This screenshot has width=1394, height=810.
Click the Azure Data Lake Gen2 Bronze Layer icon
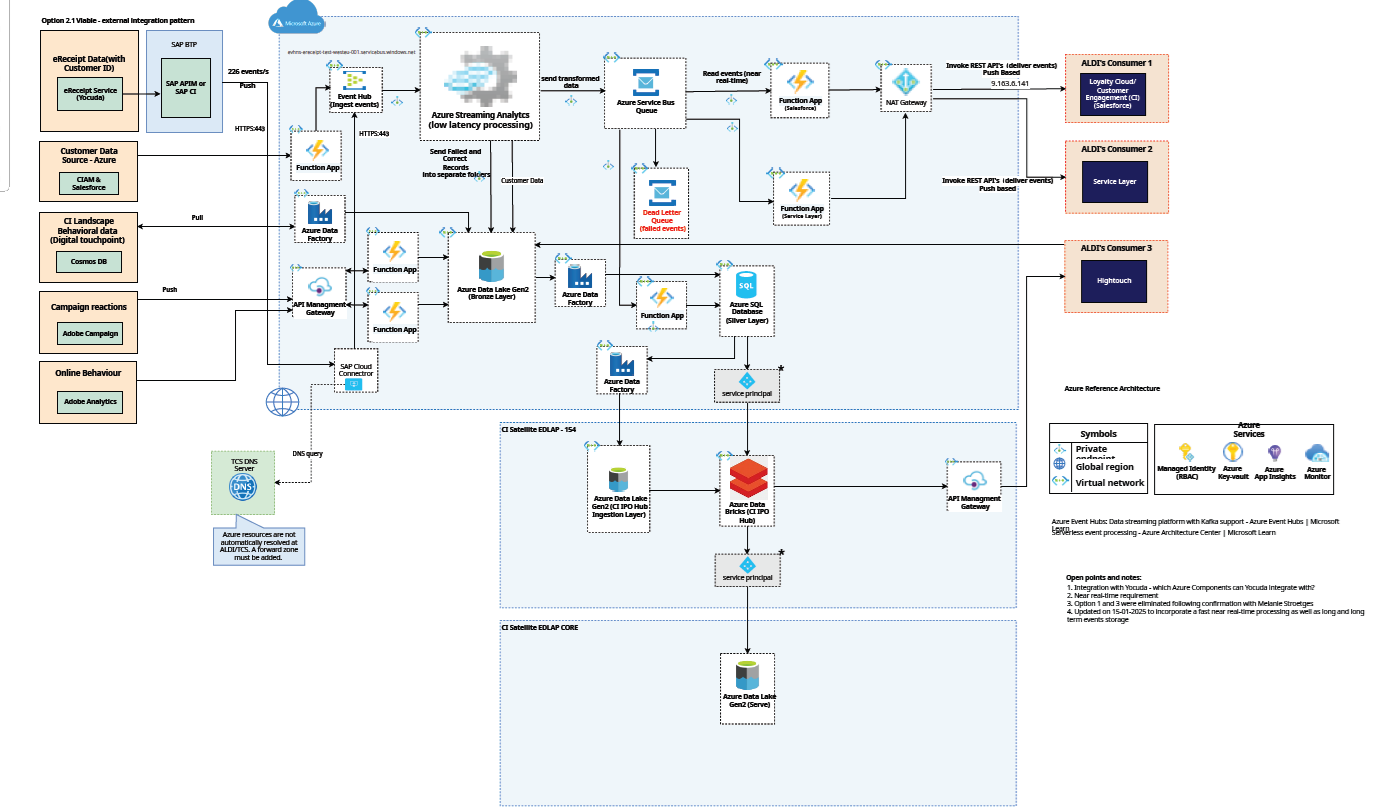pos(492,267)
